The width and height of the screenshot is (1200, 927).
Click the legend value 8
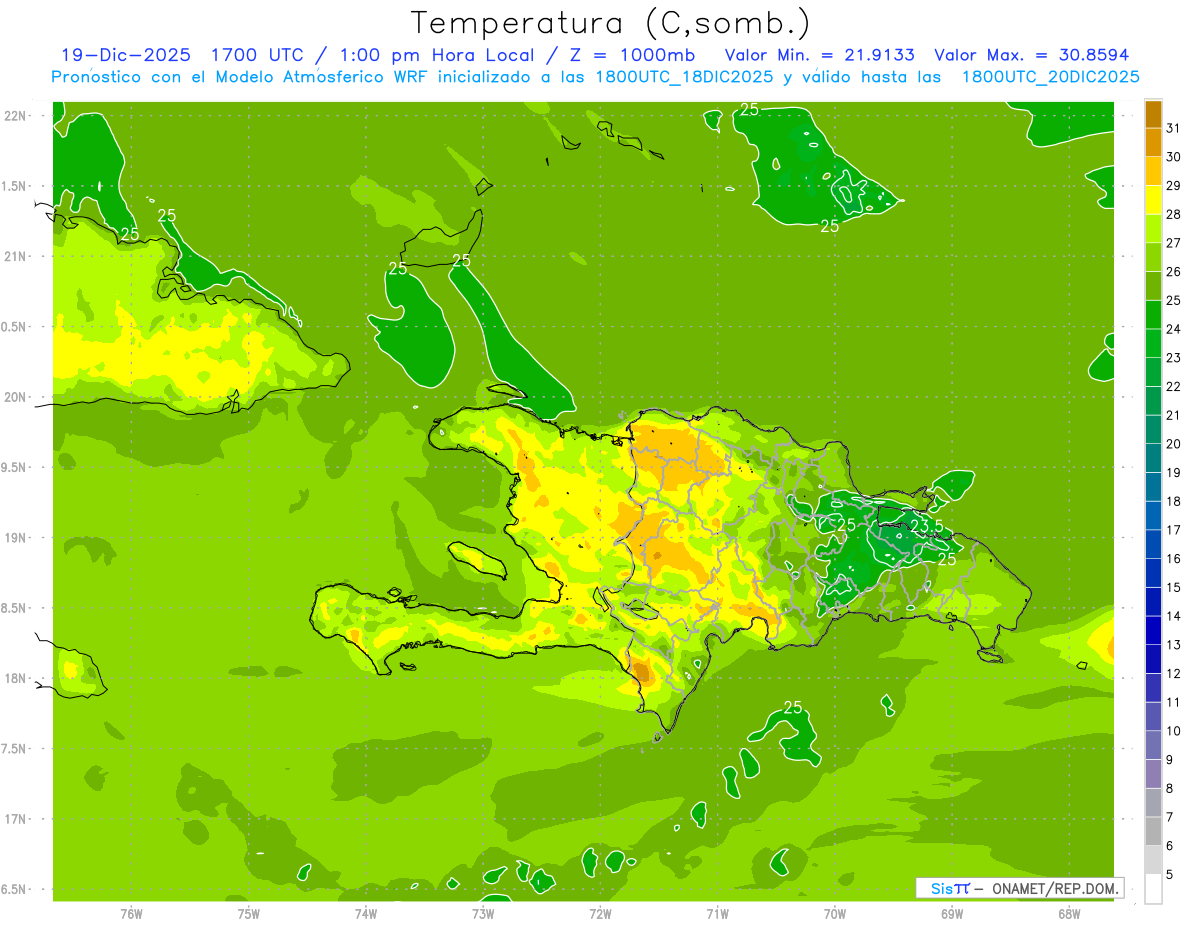(x=1170, y=788)
